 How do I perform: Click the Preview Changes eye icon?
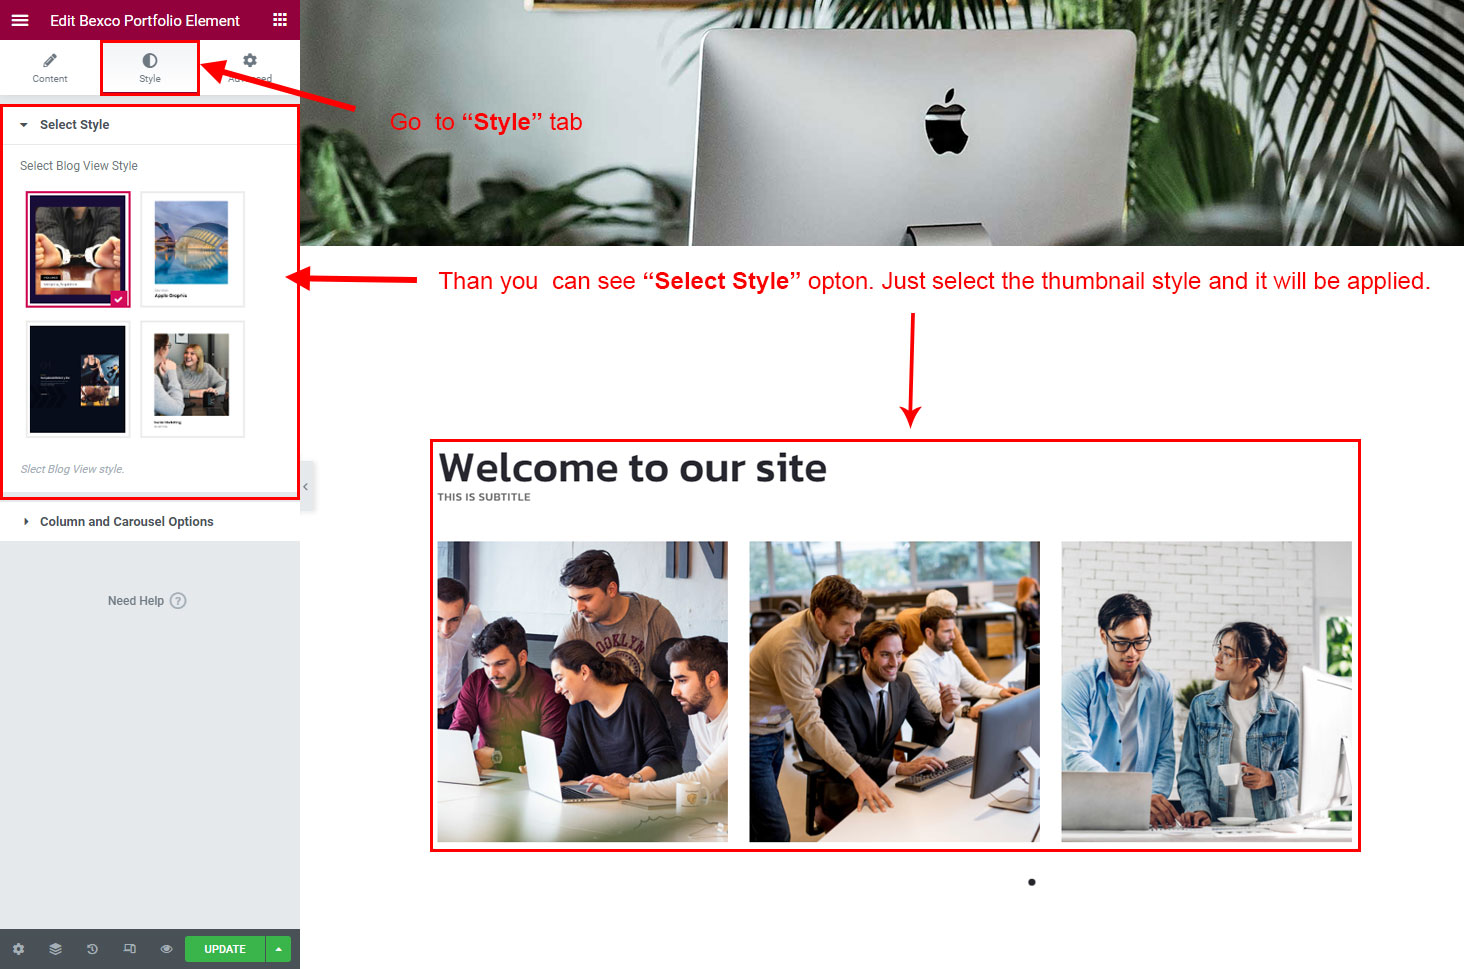[x=166, y=949]
